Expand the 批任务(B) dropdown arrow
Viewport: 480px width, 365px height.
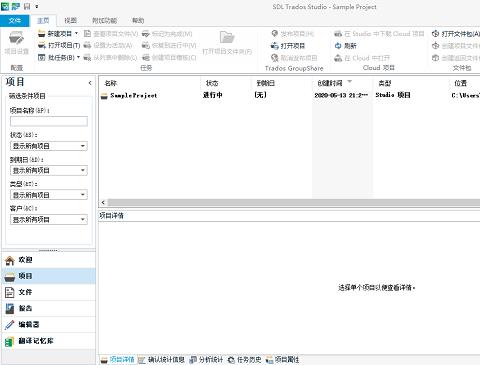tap(78, 57)
